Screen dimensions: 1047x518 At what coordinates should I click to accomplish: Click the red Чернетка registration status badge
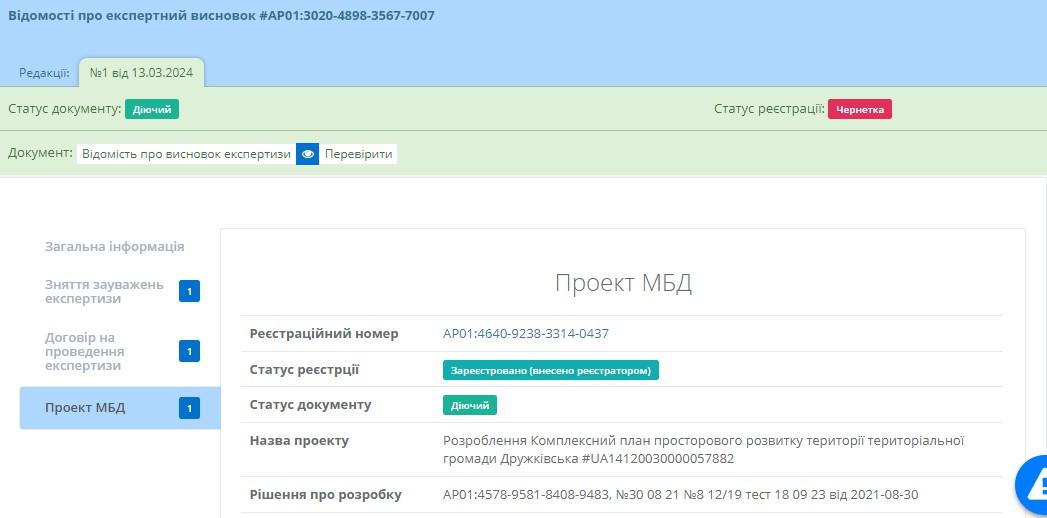coord(859,109)
